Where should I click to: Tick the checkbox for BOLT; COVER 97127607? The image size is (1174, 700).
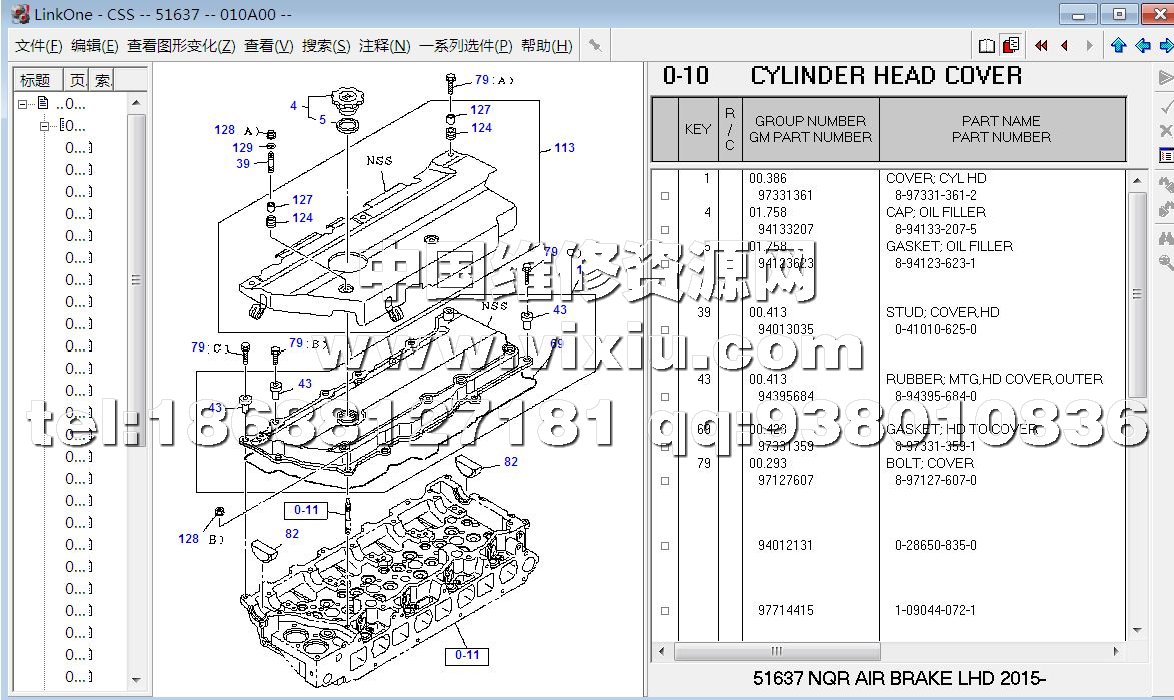pyautogui.click(x=665, y=481)
